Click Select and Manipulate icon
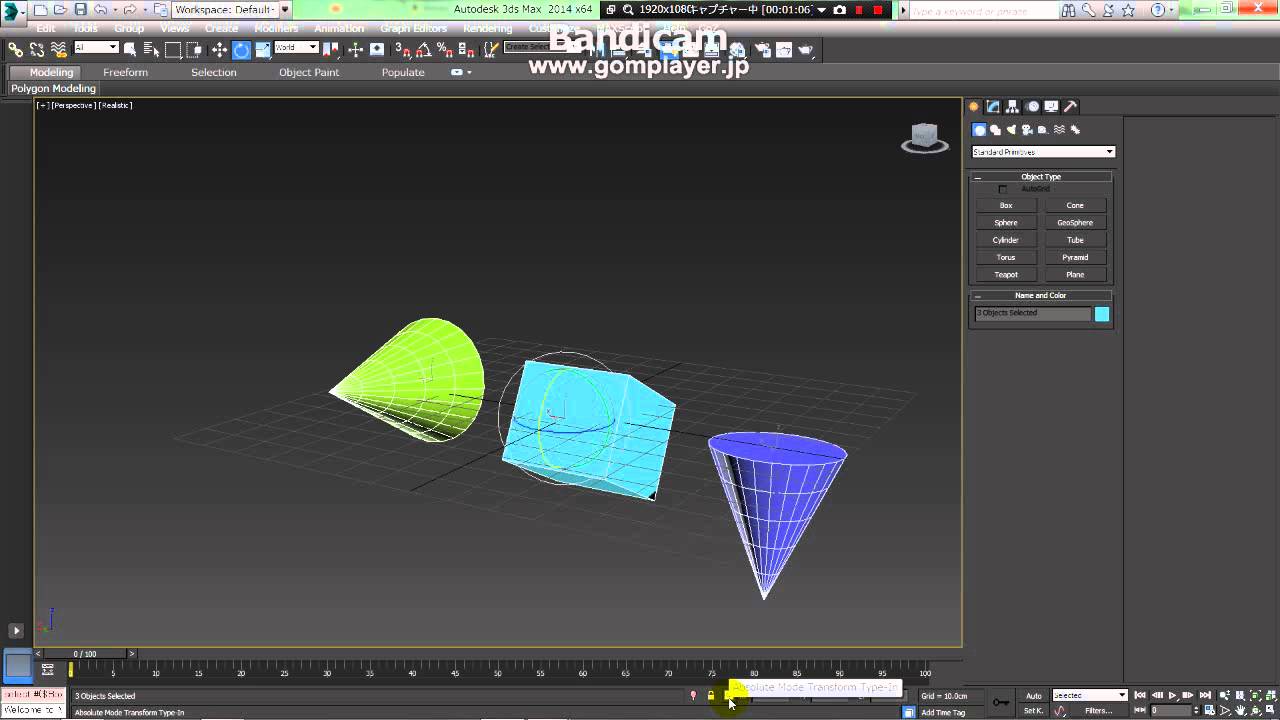The image size is (1280, 720). click(355, 49)
